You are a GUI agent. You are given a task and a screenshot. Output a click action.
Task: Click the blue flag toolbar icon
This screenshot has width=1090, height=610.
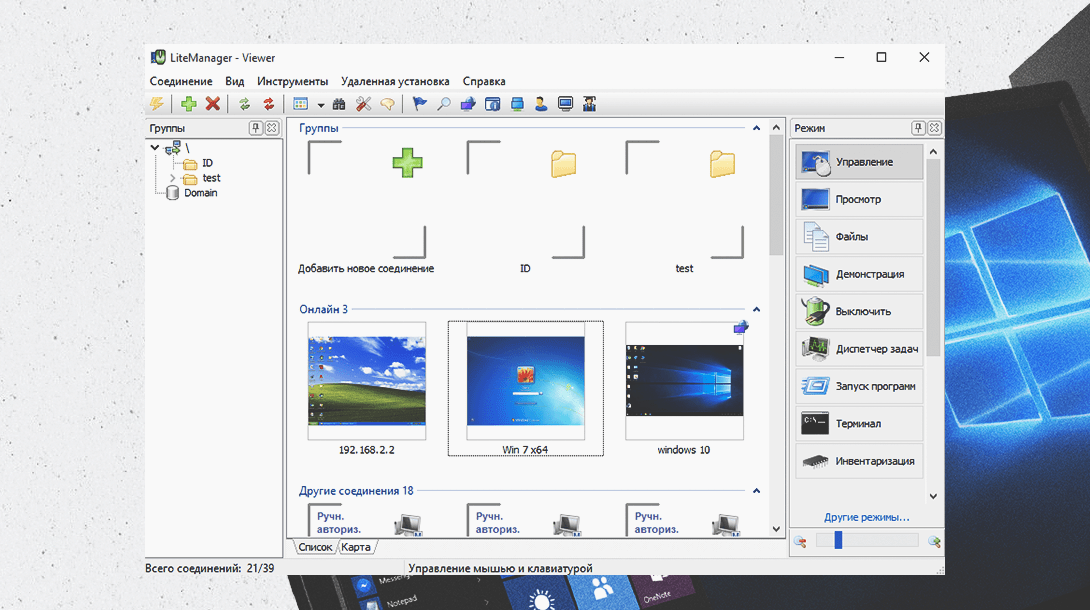click(419, 104)
